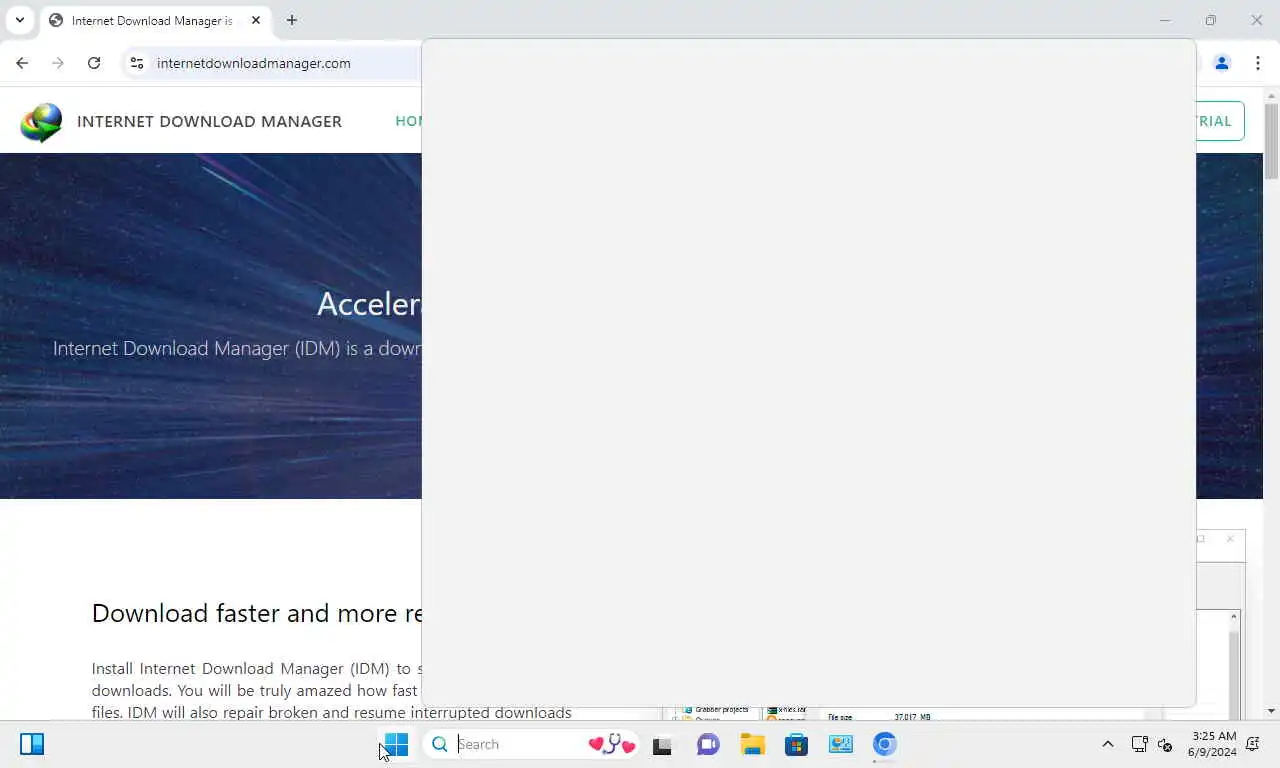View site information icon in address bar
Screen dimensions: 1280x768
[x=137, y=63]
